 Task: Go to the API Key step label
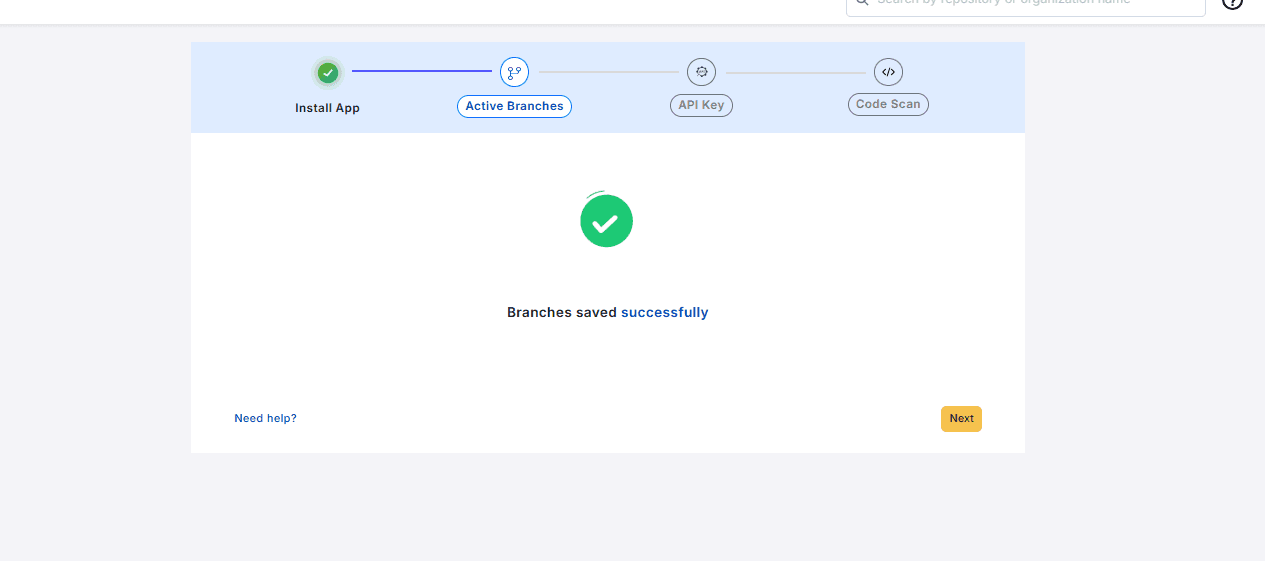pos(701,106)
